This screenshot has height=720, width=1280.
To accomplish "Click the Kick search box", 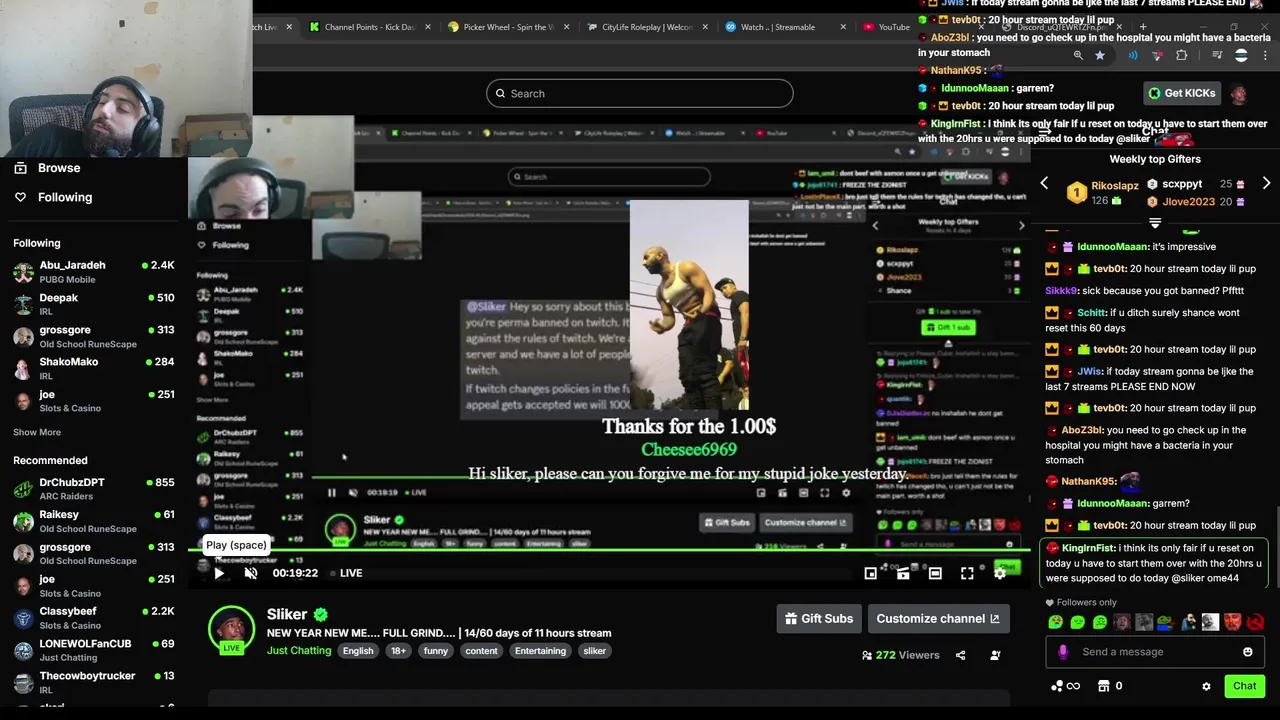I will pyautogui.click(x=640, y=93).
